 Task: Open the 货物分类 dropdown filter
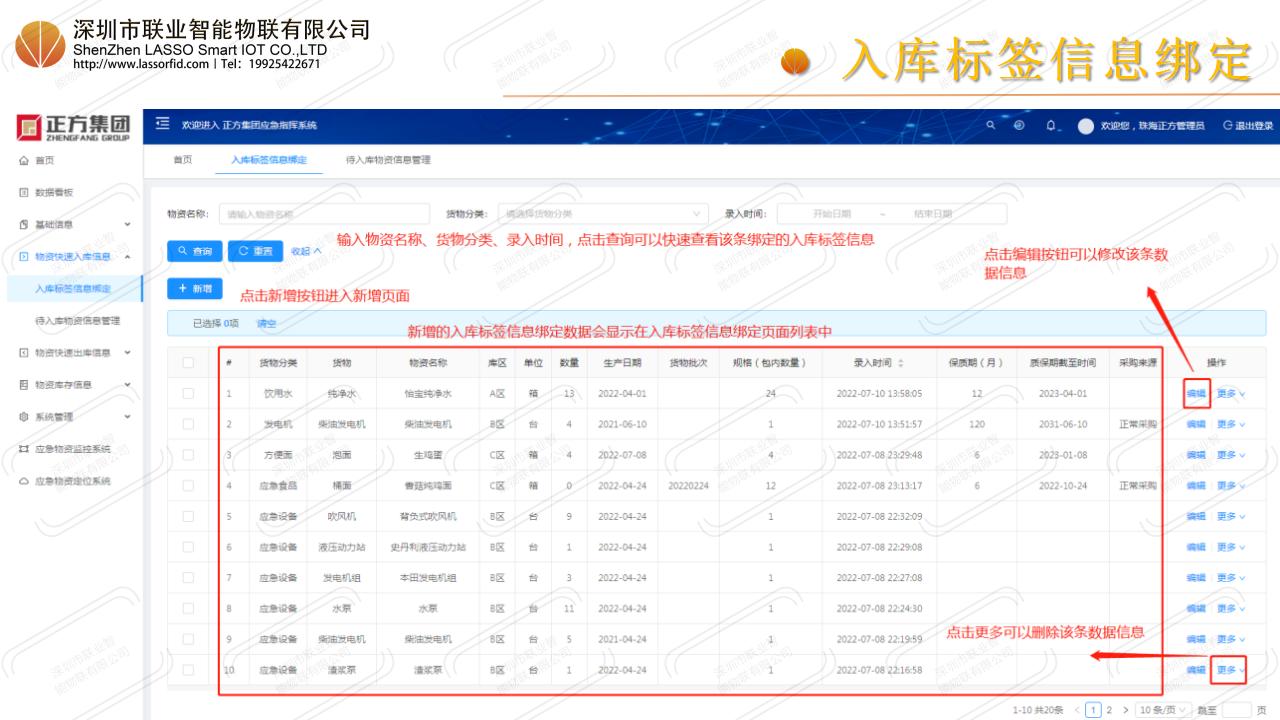(602, 213)
